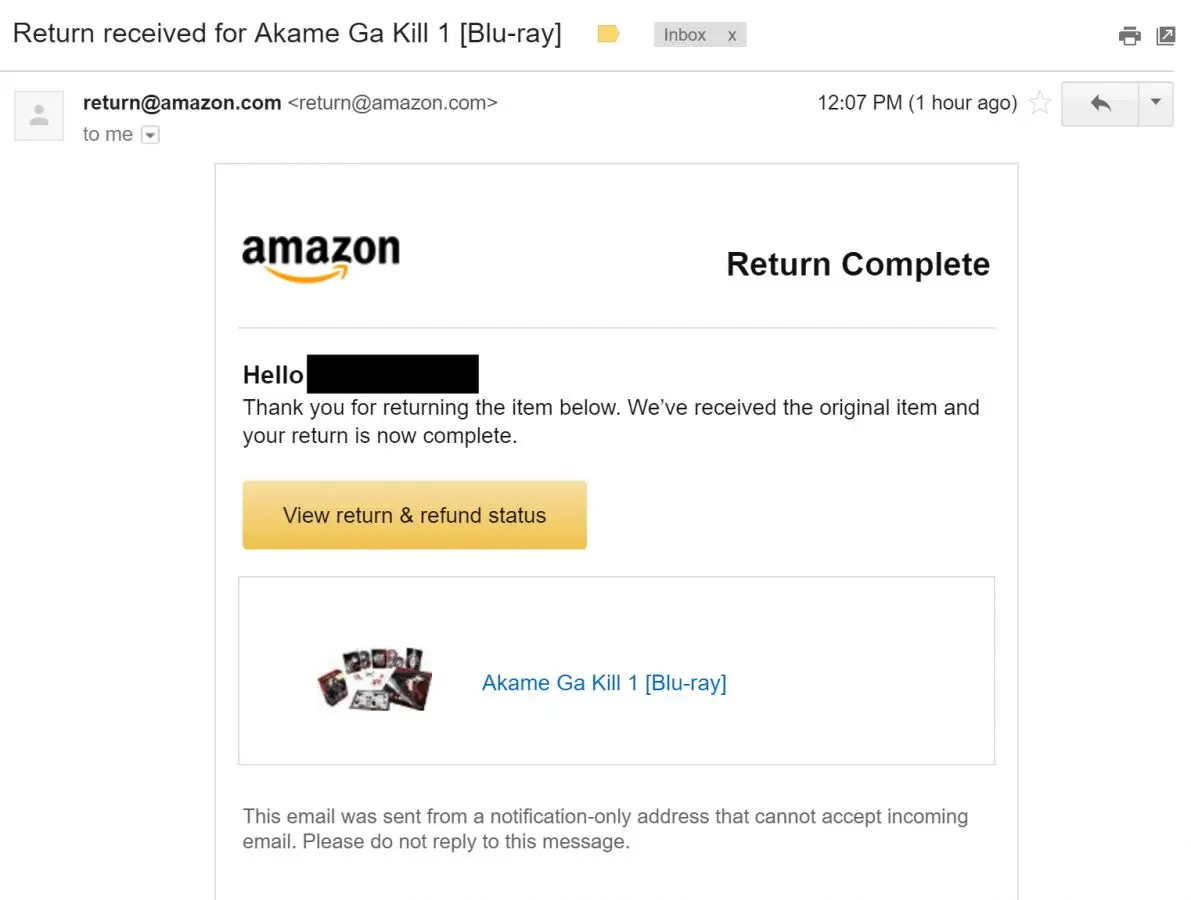
Task: Open the More options dropdown beside Reply
Action: coord(1156,103)
